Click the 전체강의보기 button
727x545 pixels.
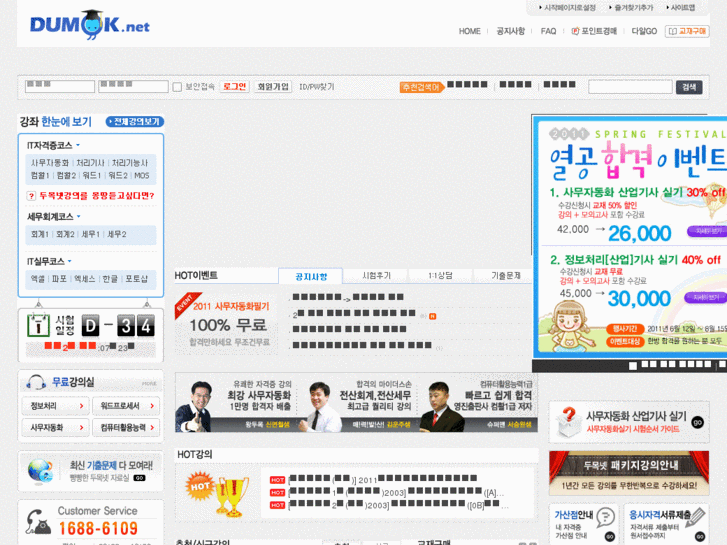[x=135, y=122]
